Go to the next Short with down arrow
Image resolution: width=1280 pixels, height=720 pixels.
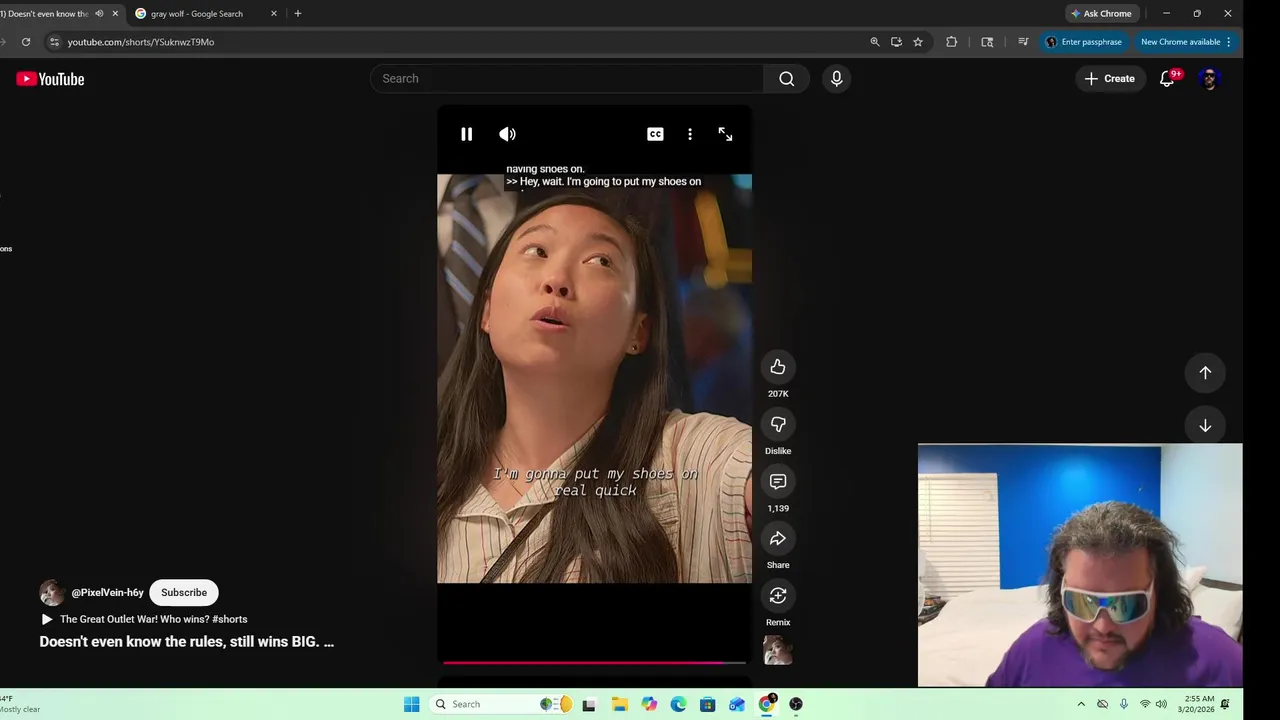click(1205, 425)
